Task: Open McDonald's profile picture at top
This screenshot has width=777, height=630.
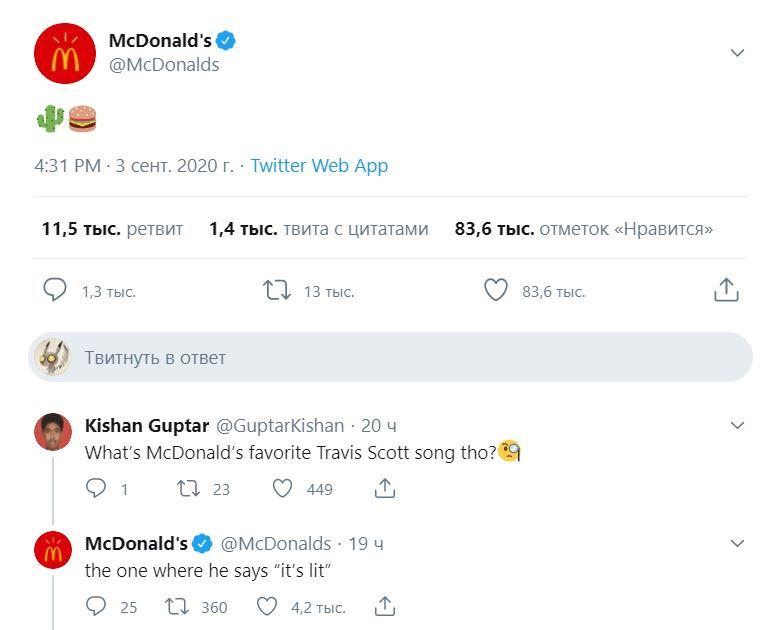Action: pos(65,53)
